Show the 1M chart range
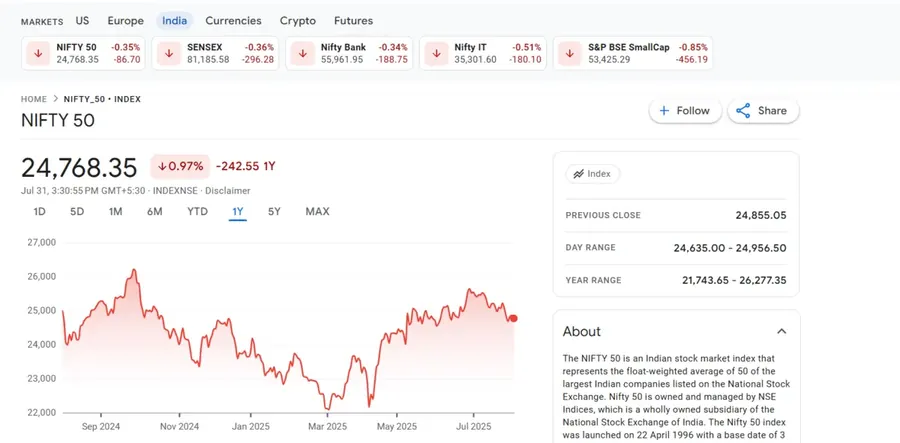The width and height of the screenshot is (900, 443). coord(115,212)
